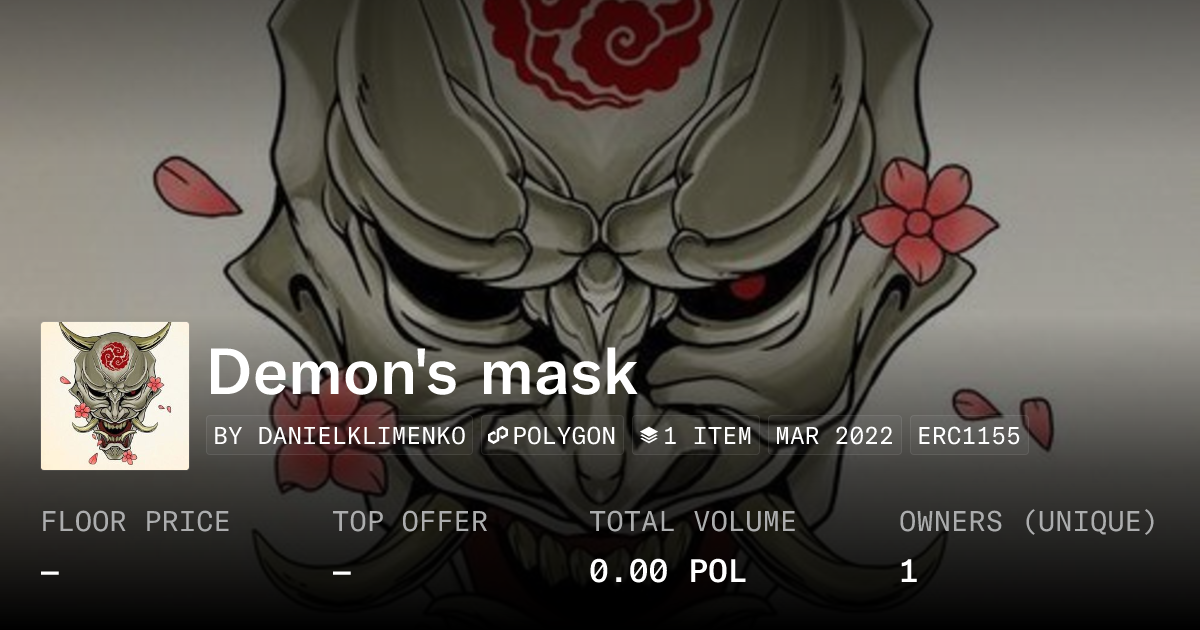
Task: Click the 0.00 POL volume value
Action: [x=667, y=572]
